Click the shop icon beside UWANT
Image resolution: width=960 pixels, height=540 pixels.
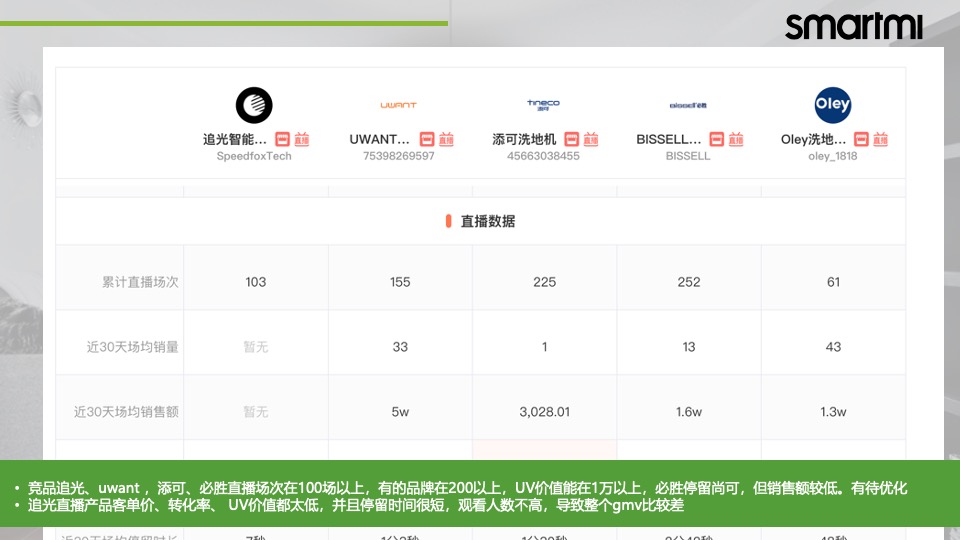[x=427, y=139]
